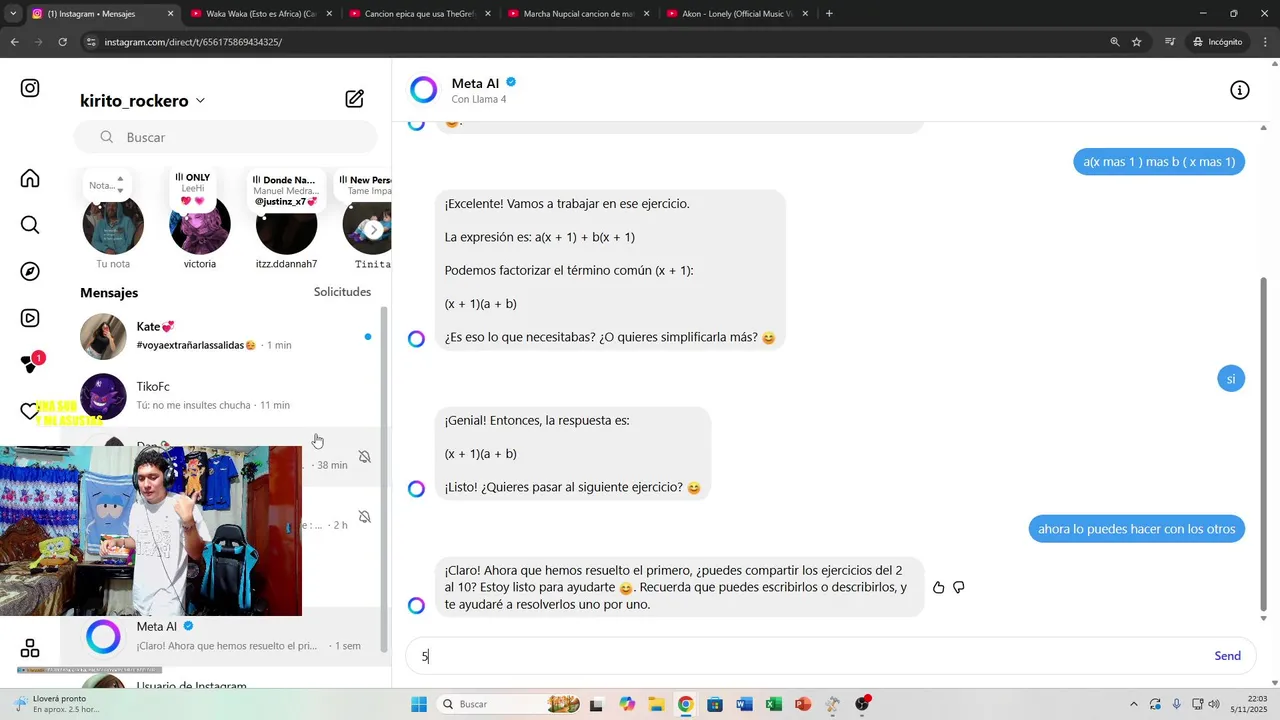This screenshot has width=1280, height=720.
Task: Open the Incógnito profile button
Action: 1217,42
